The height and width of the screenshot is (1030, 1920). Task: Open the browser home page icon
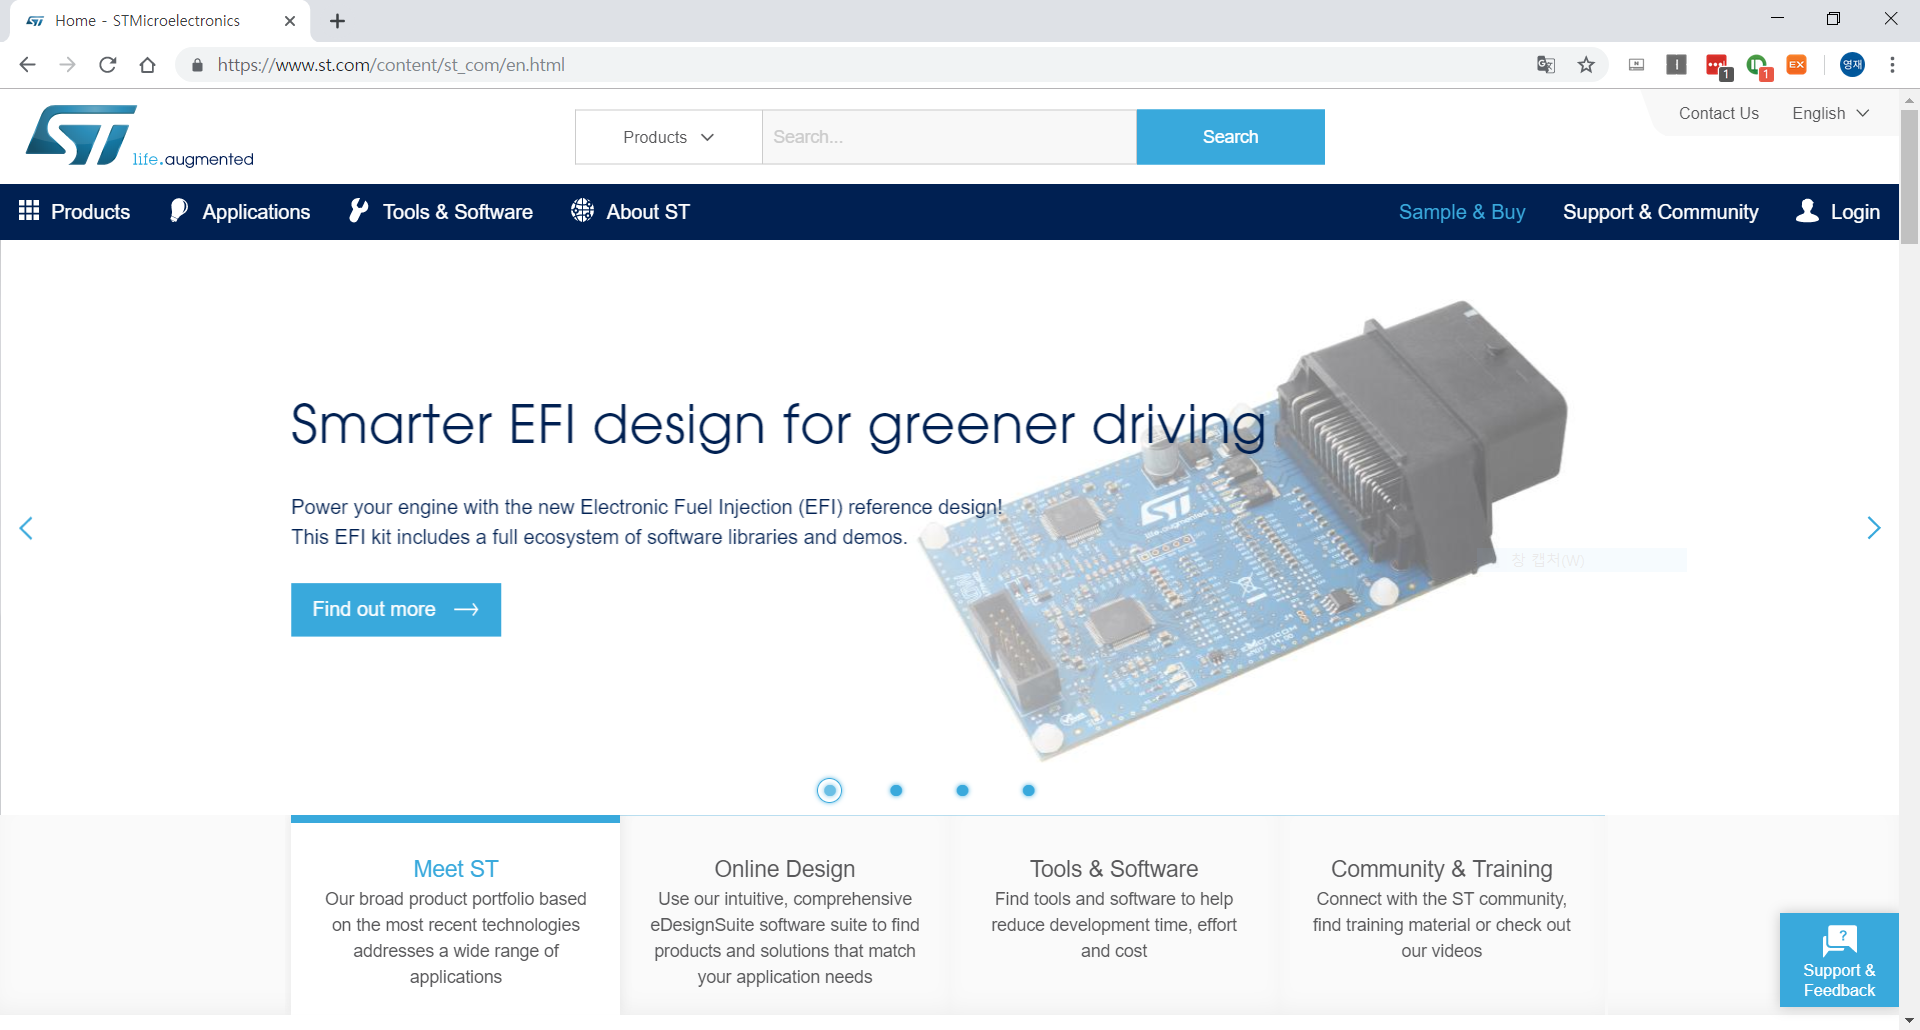coord(147,65)
